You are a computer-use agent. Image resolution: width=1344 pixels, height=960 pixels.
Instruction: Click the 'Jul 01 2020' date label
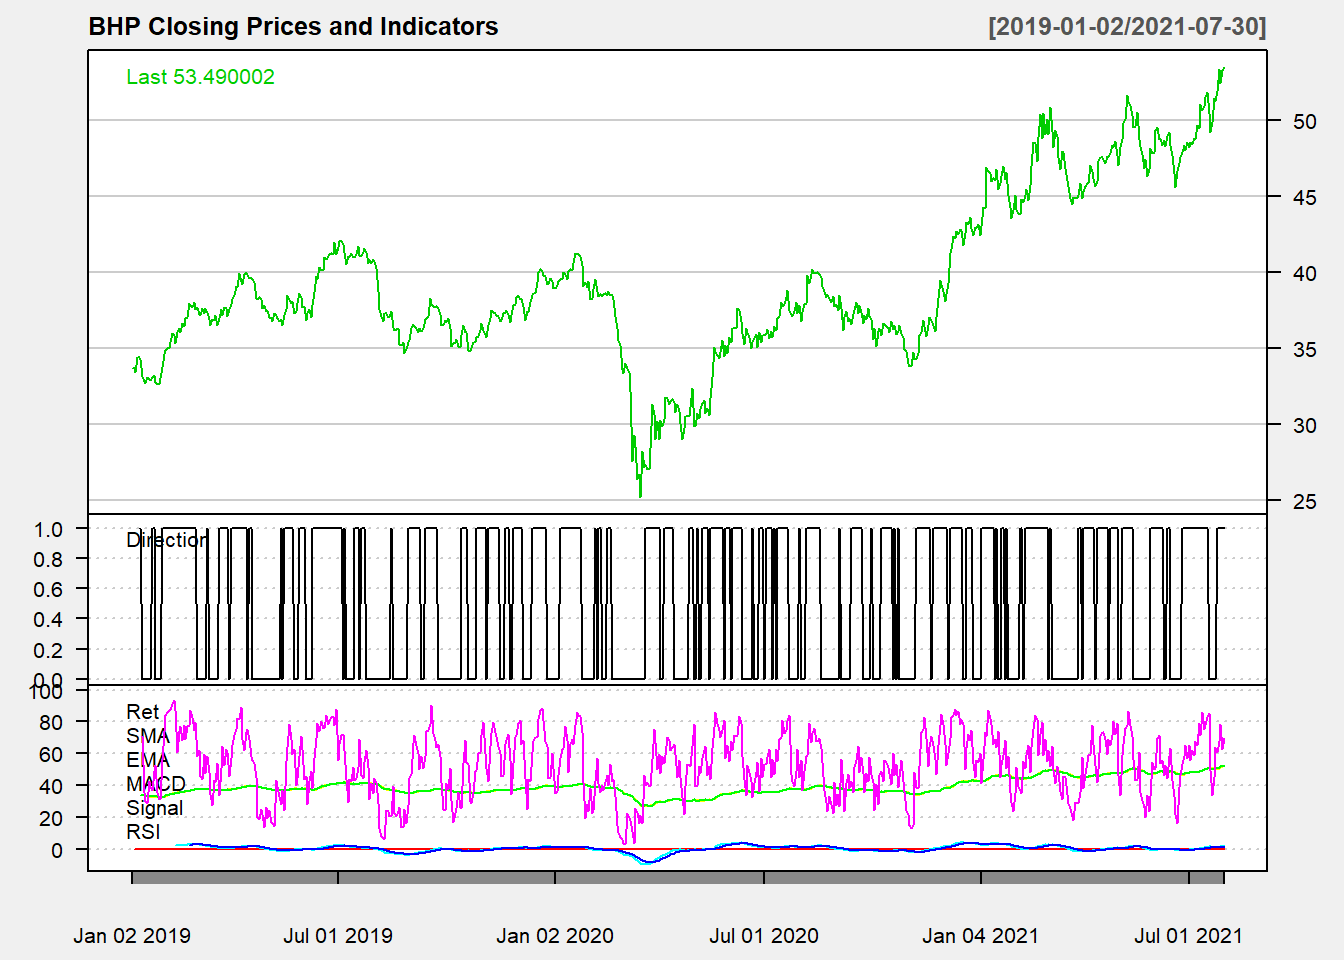point(764,936)
